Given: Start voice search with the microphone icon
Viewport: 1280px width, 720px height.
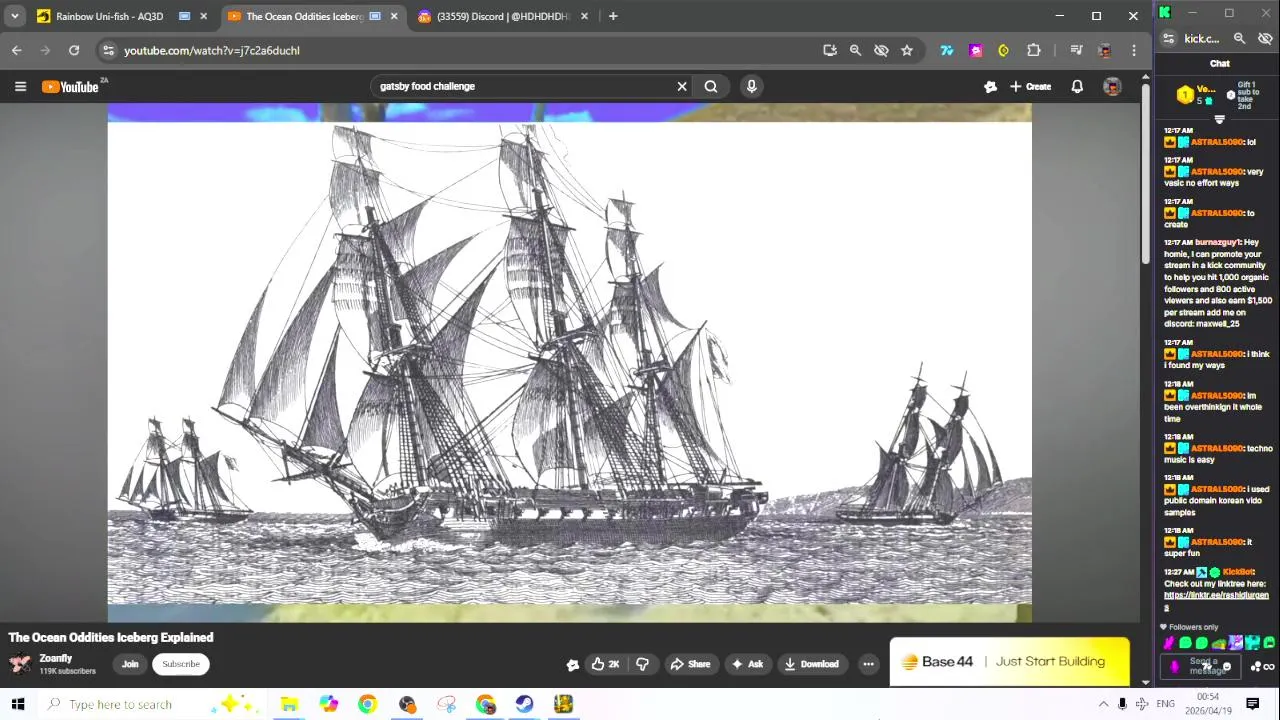Looking at the screenshot, I should [751, 86].
